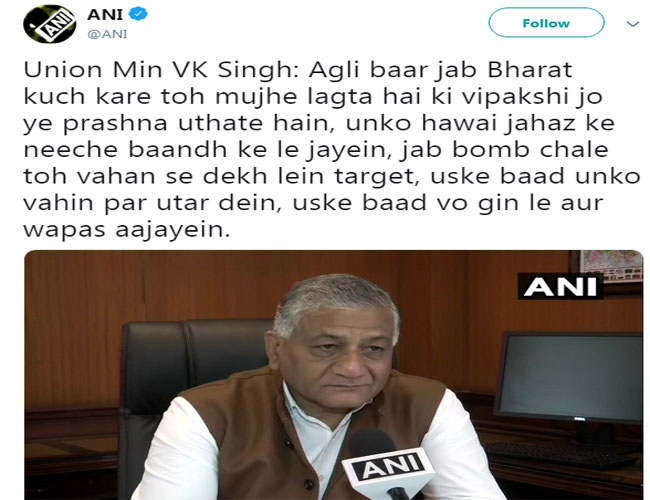Open the VK Singh interview photo
The width and height of the screenshot is (650, 500).
(x=334, y=375)
